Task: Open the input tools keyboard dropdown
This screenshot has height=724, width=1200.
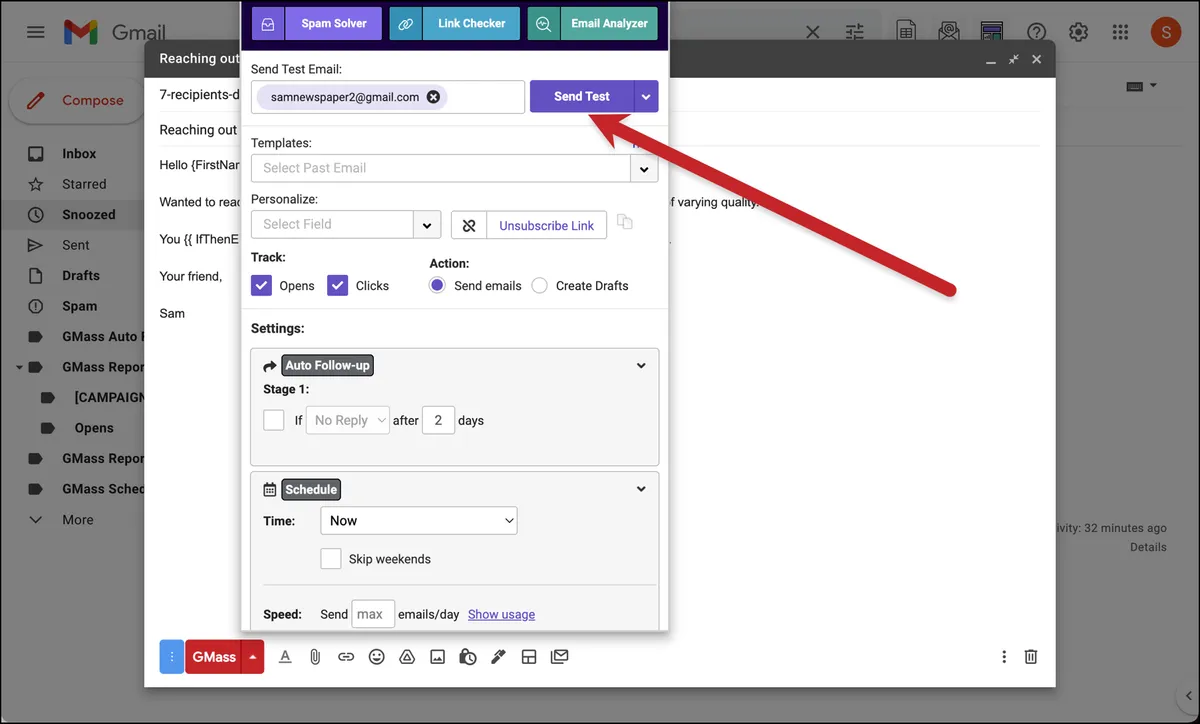Action: [x=1141, y=86]
